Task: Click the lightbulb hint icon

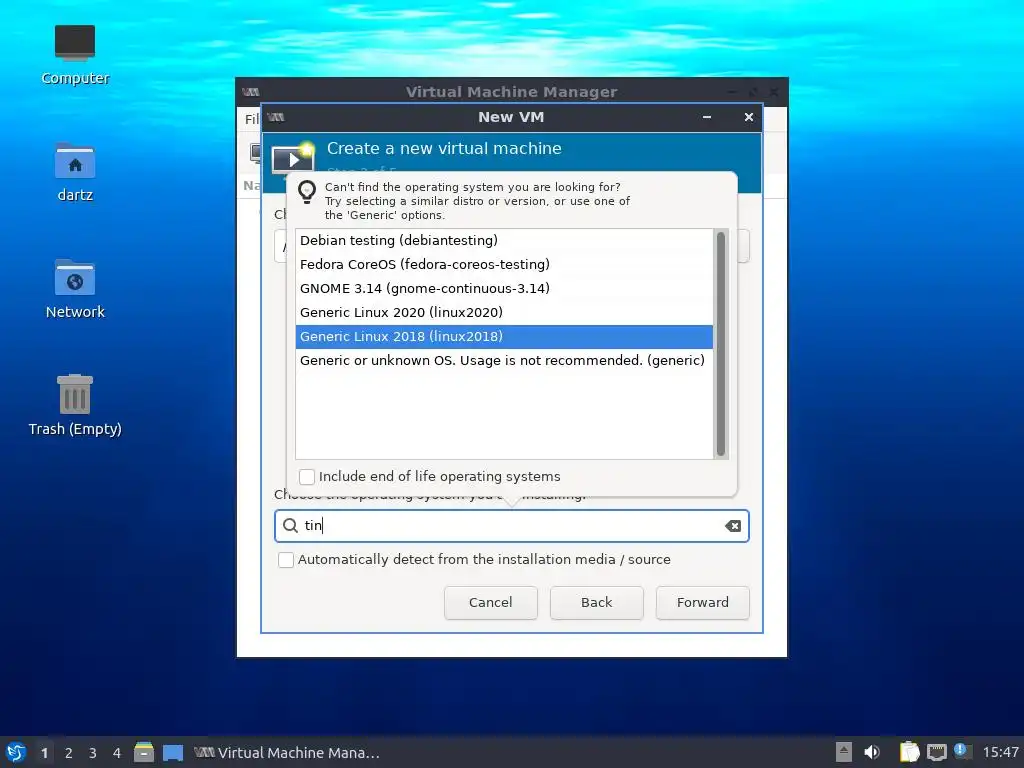Action: pos(307,193)
